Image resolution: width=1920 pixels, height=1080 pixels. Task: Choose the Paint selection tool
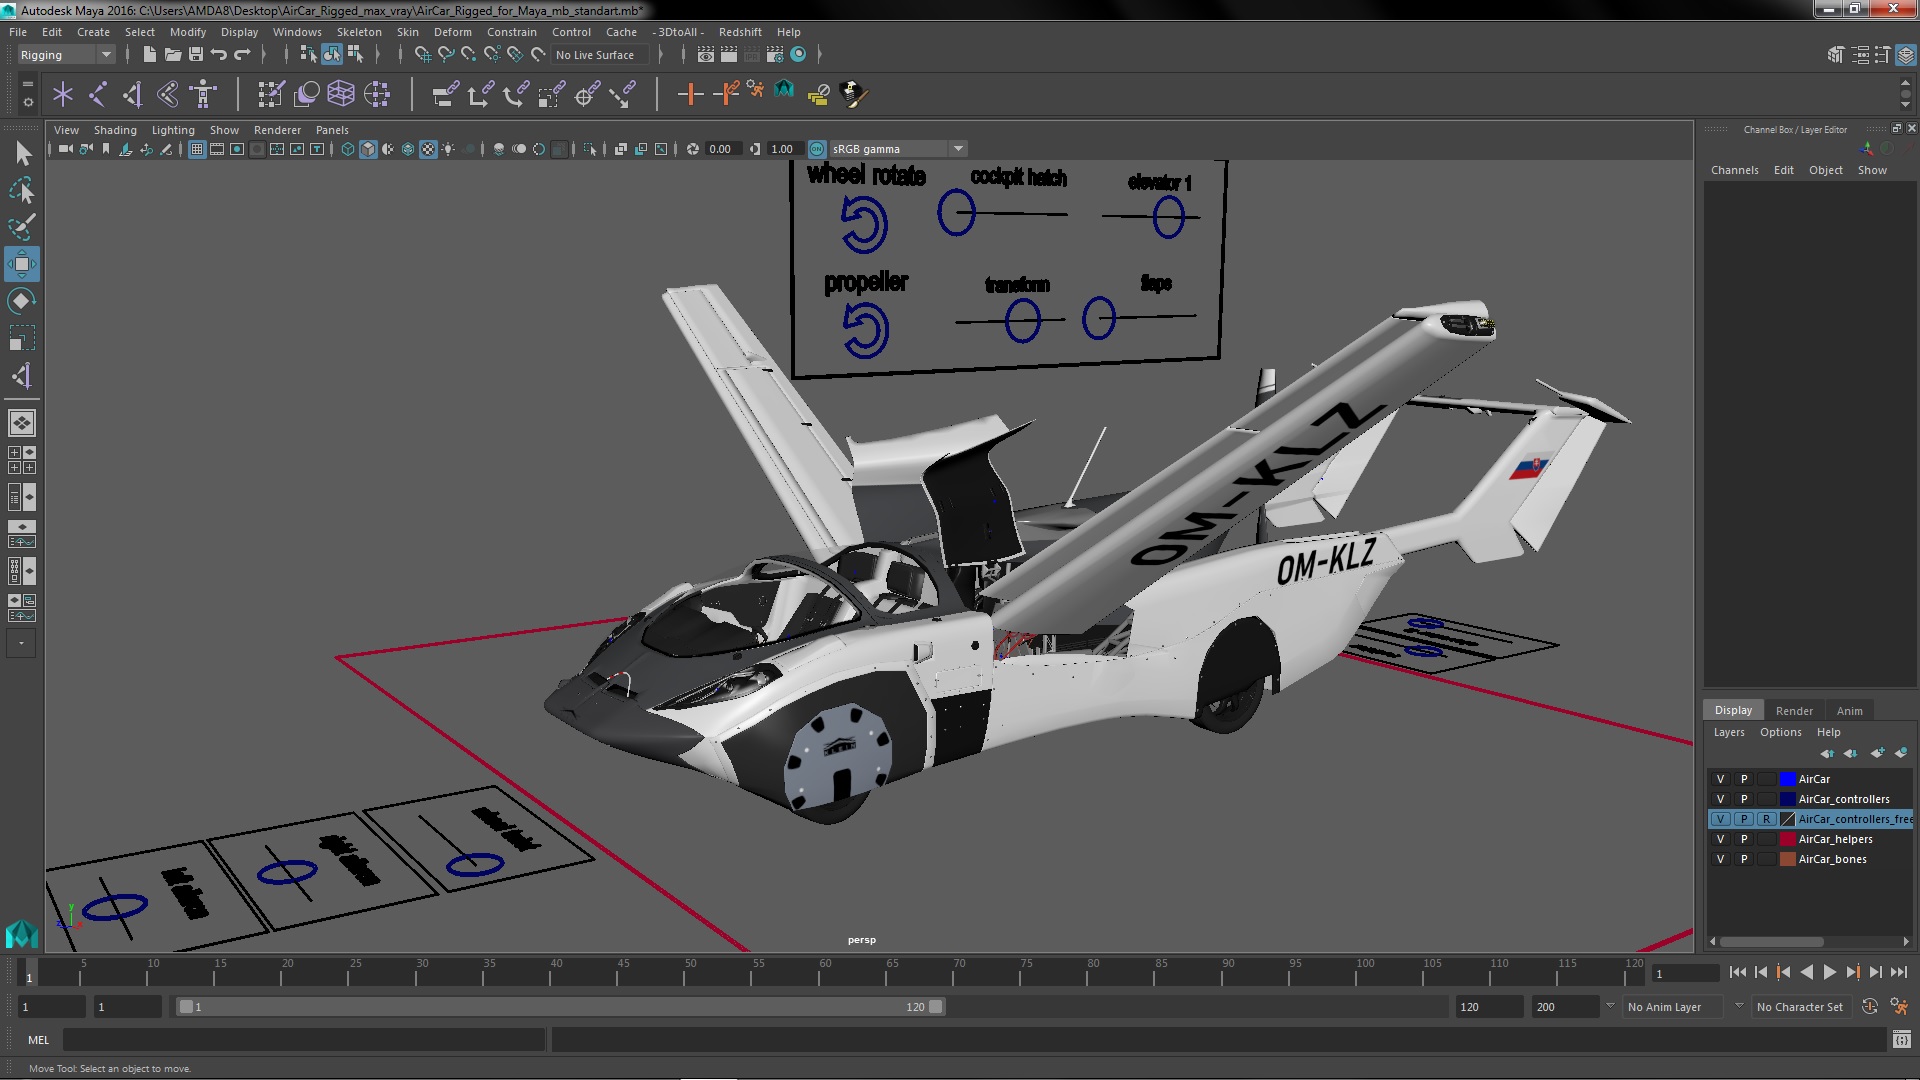(x=21, y=227)
